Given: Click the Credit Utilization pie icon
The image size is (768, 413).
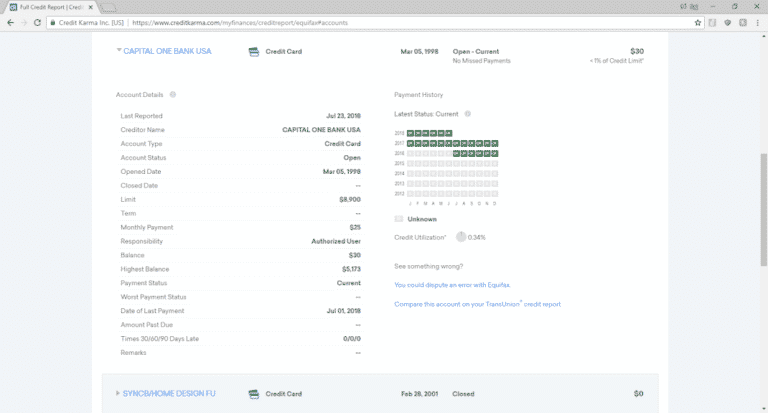Looking at the screenshot, I should coord(461,237).
